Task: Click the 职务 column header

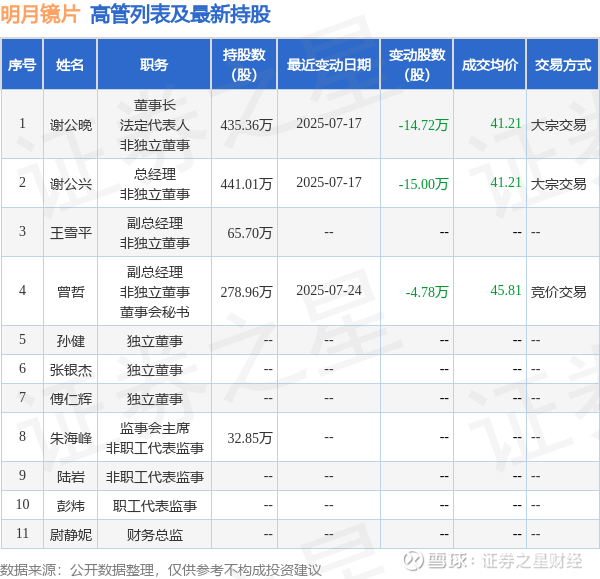Action: [154, 65]
